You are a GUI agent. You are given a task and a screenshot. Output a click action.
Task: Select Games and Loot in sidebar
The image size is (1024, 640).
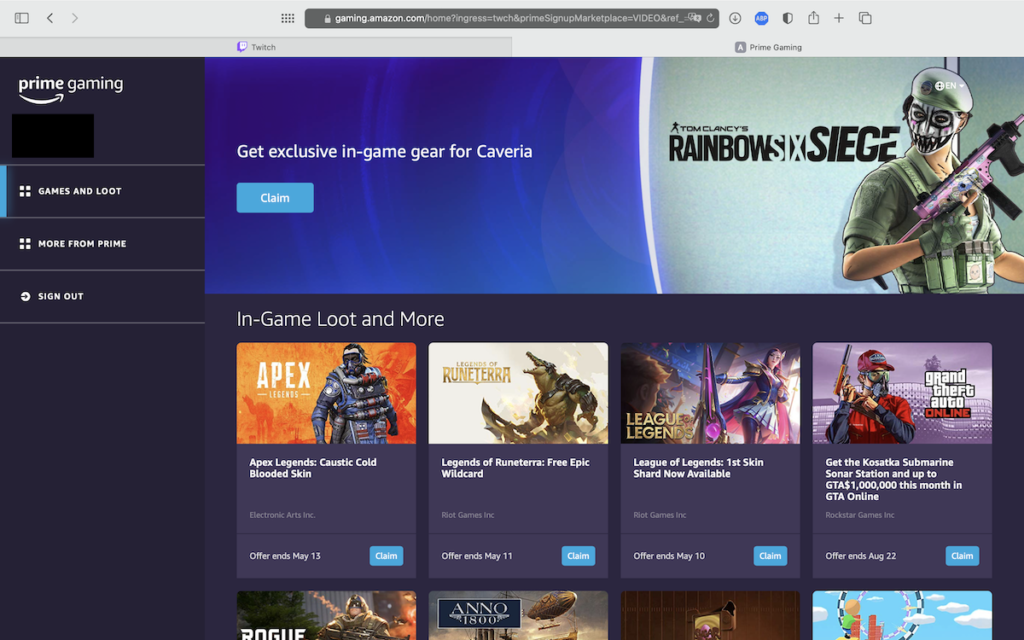coord(80,191)
